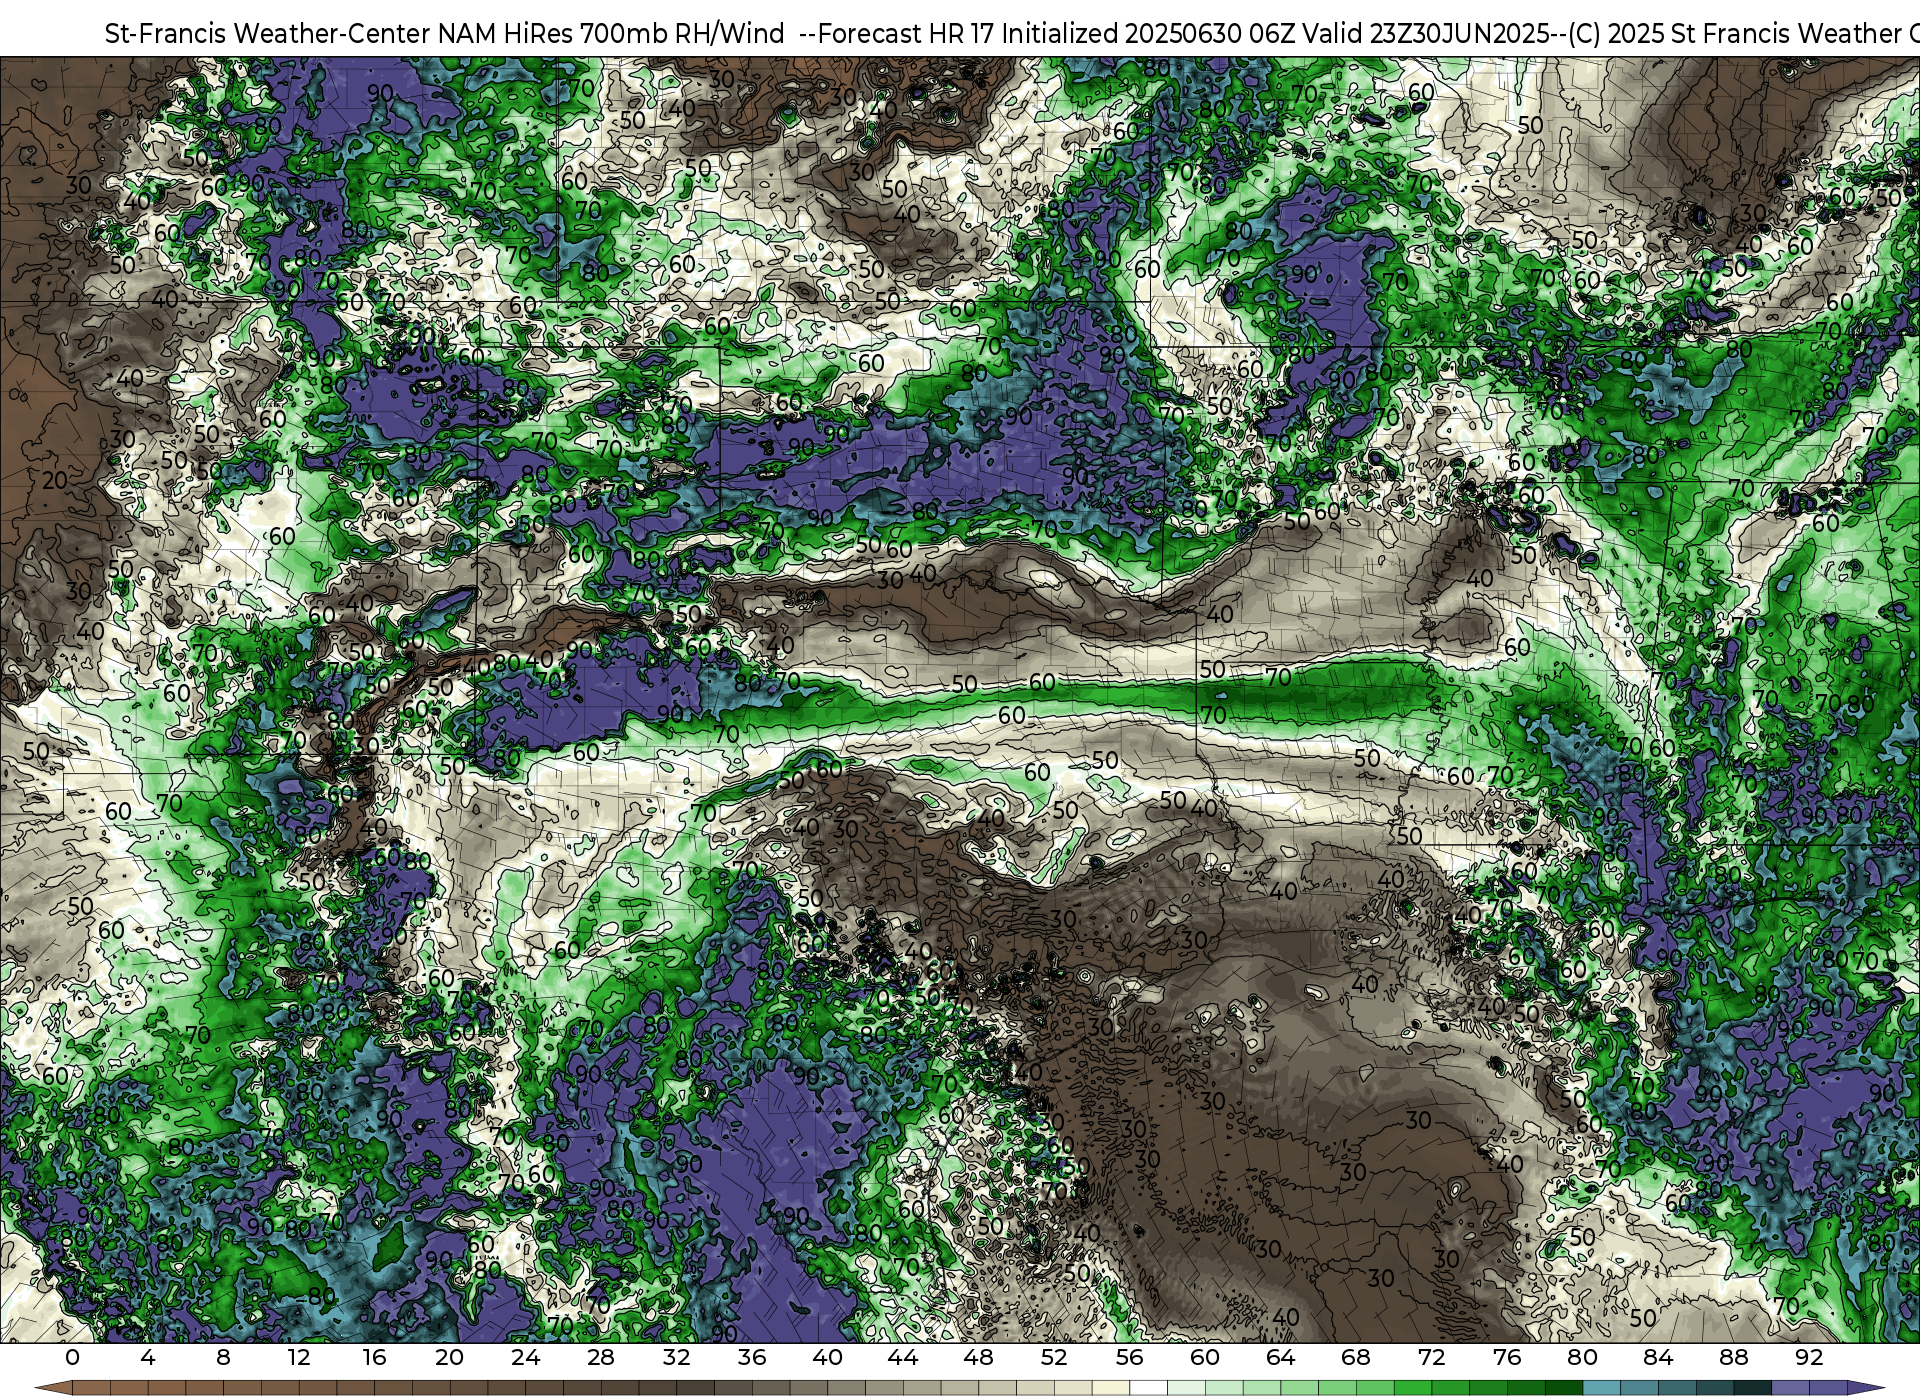The image size is (1920, 1400).
Task: Click the colorbar label "8"
Action: click(223, 1357)
